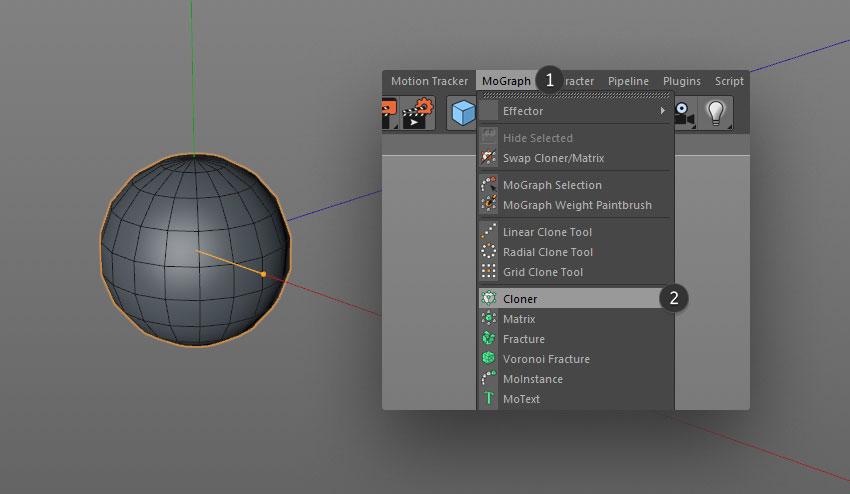Click the blue Cube primitive icon

coord(462,113)
